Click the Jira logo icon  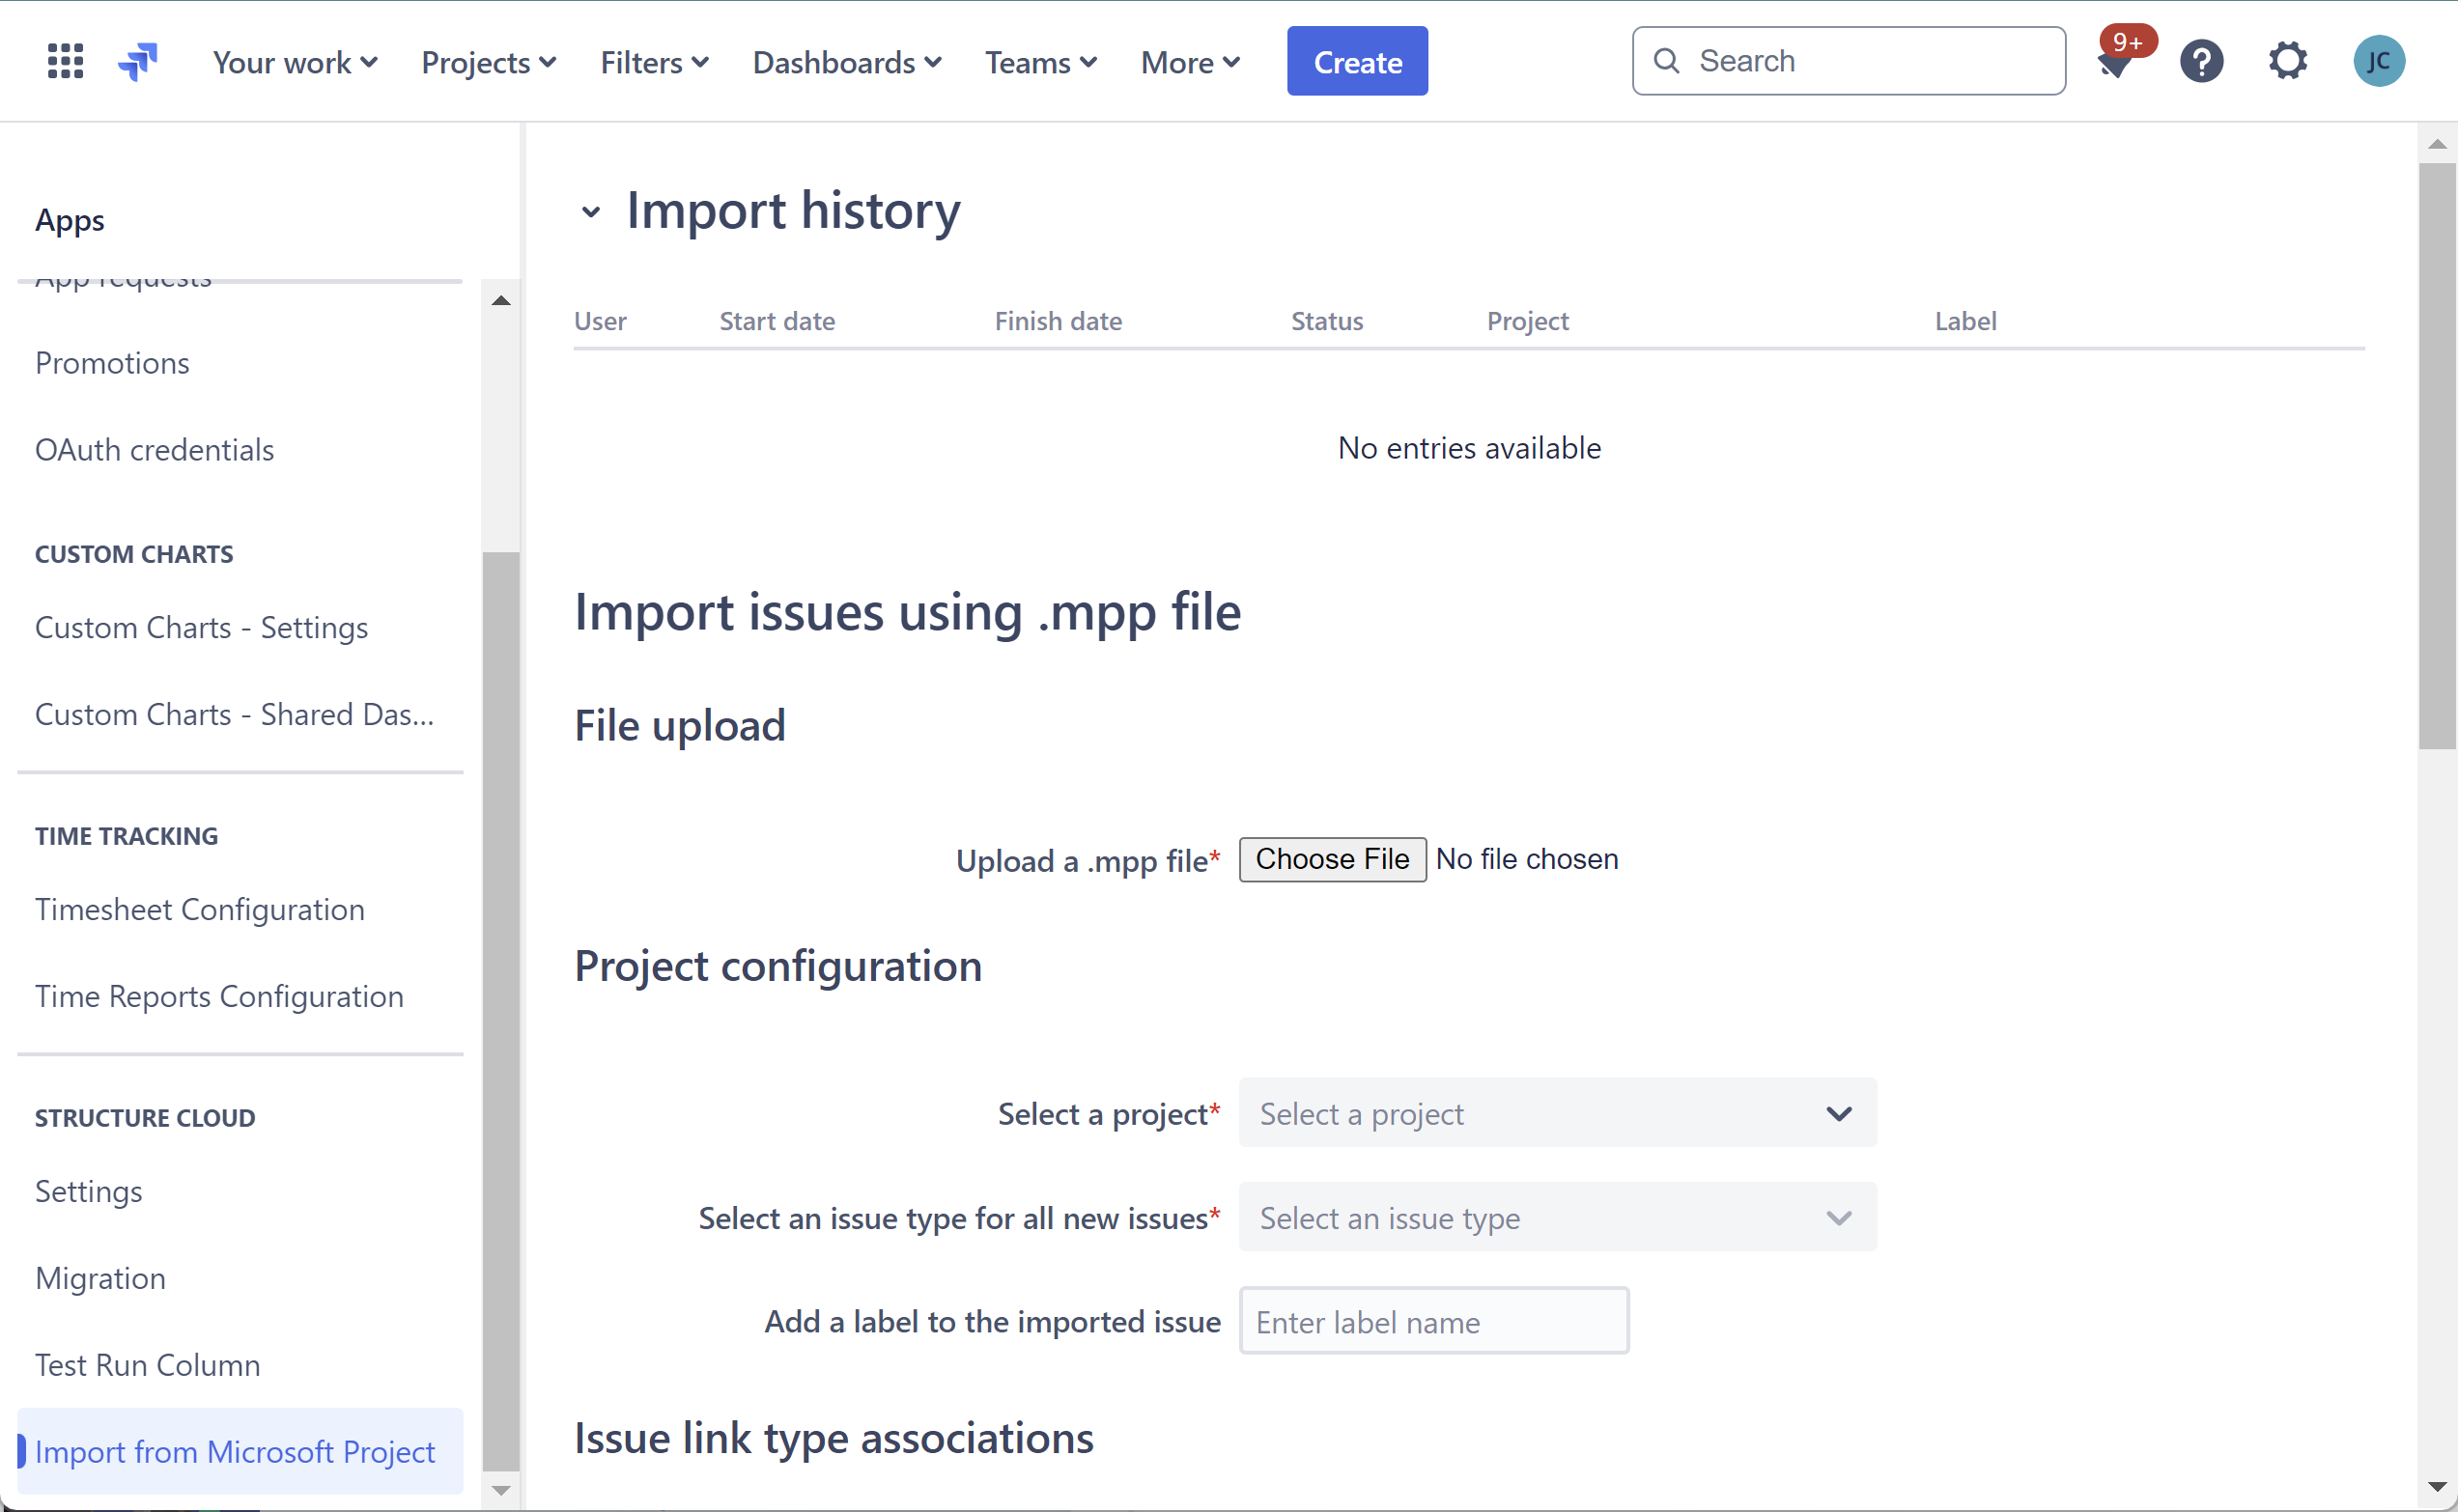pyautogui.click(x=138, y=61)
